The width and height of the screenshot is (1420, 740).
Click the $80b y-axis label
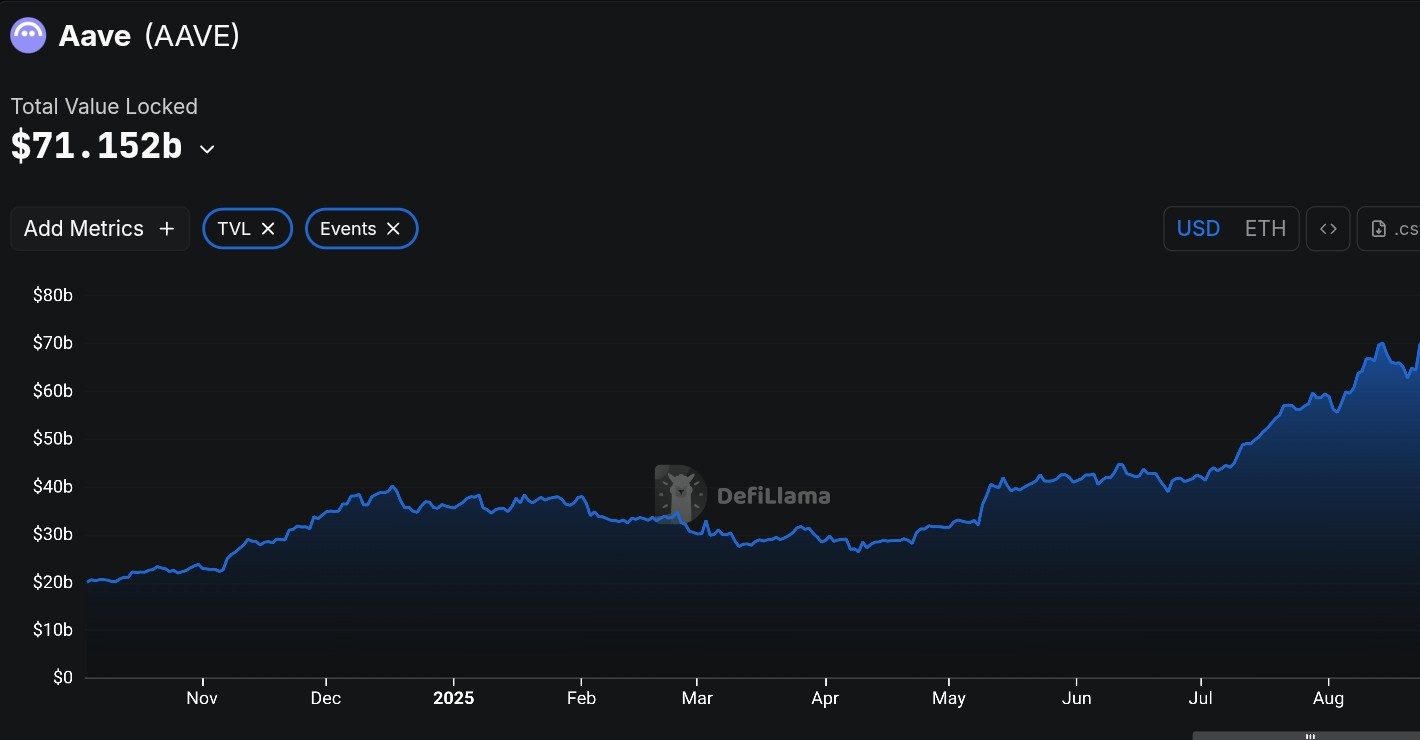53,295
